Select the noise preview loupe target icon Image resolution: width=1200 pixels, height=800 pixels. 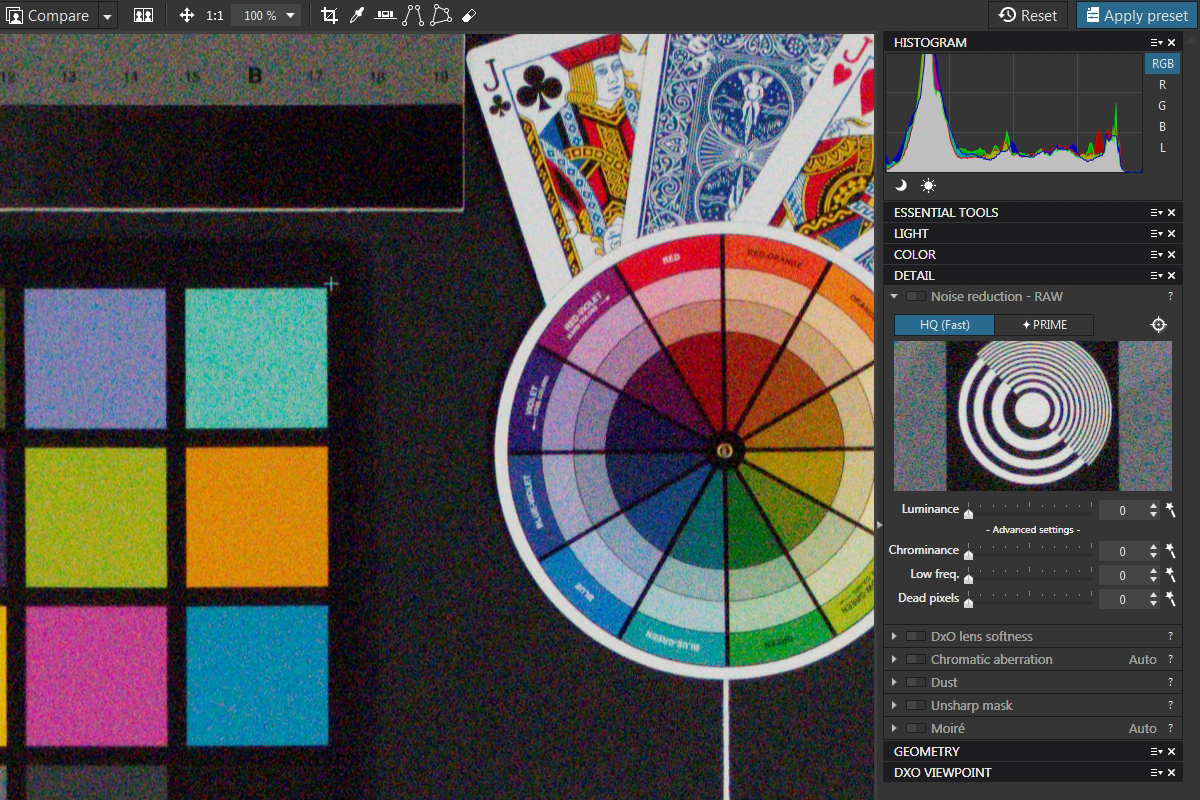coord(1158,325)
